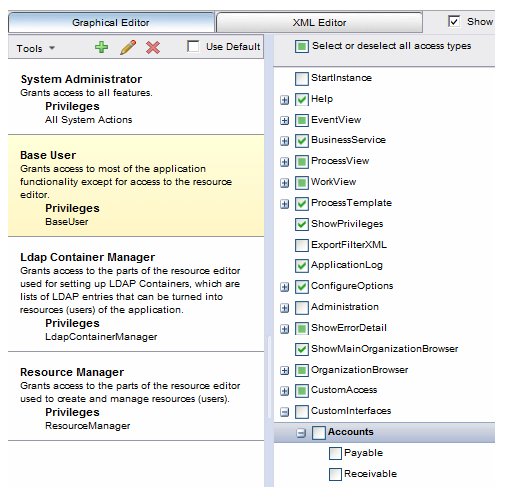Select the System Administrator role
This screenshot has width=506, height=502.
tap(136, 98)
